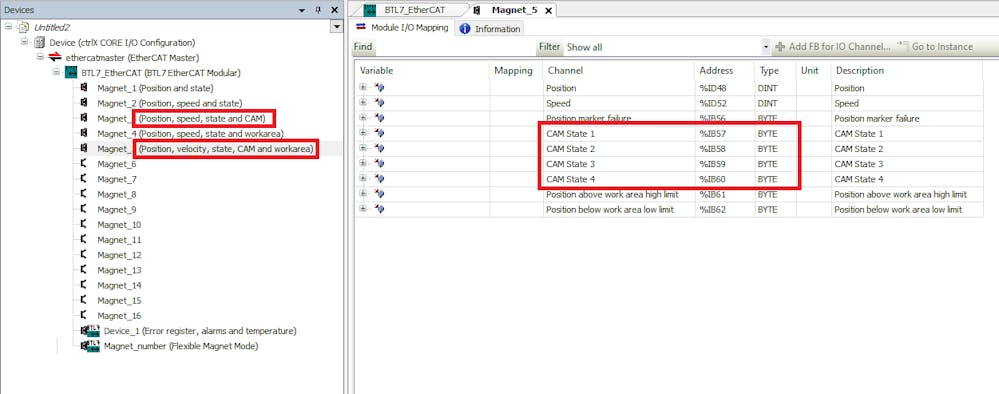
Task: Select the Magnet_8 tree item
Action: (x=117, y=194)
